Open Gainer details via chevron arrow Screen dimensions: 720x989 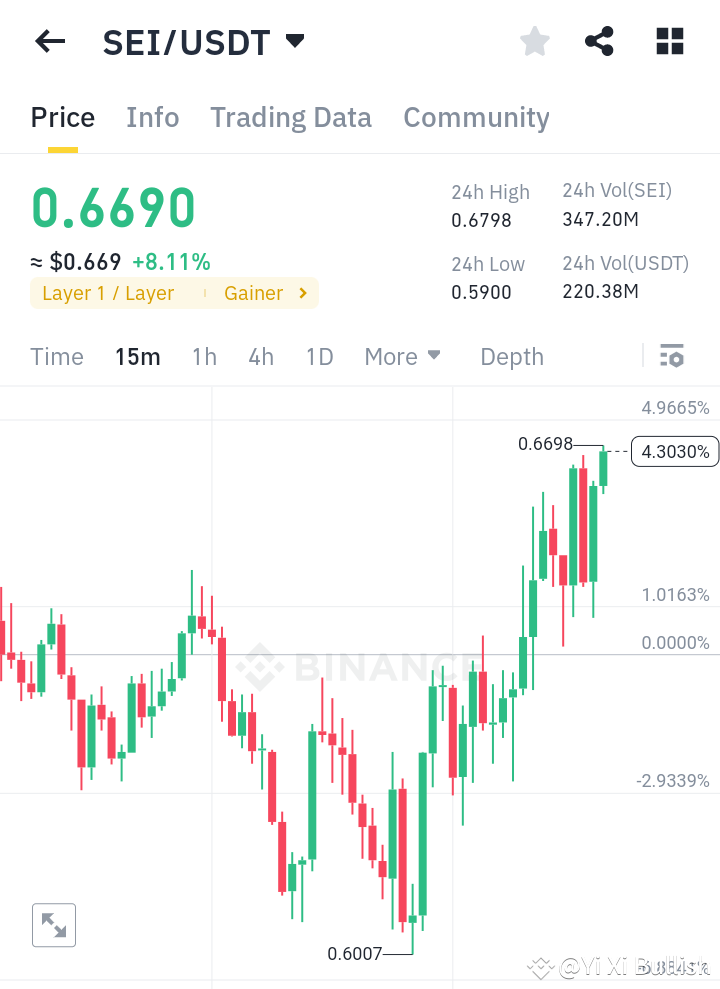click(x=300, y=293)
